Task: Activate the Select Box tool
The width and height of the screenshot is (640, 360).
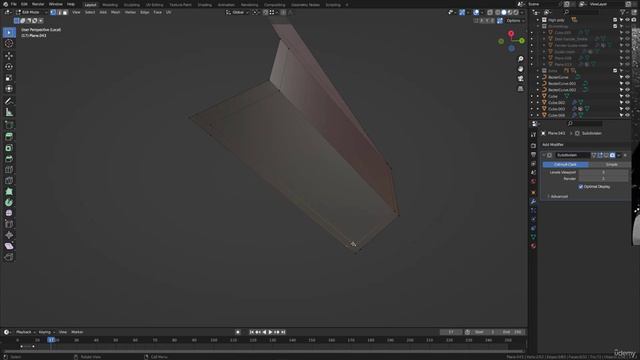Action: (x=9, y=32)
